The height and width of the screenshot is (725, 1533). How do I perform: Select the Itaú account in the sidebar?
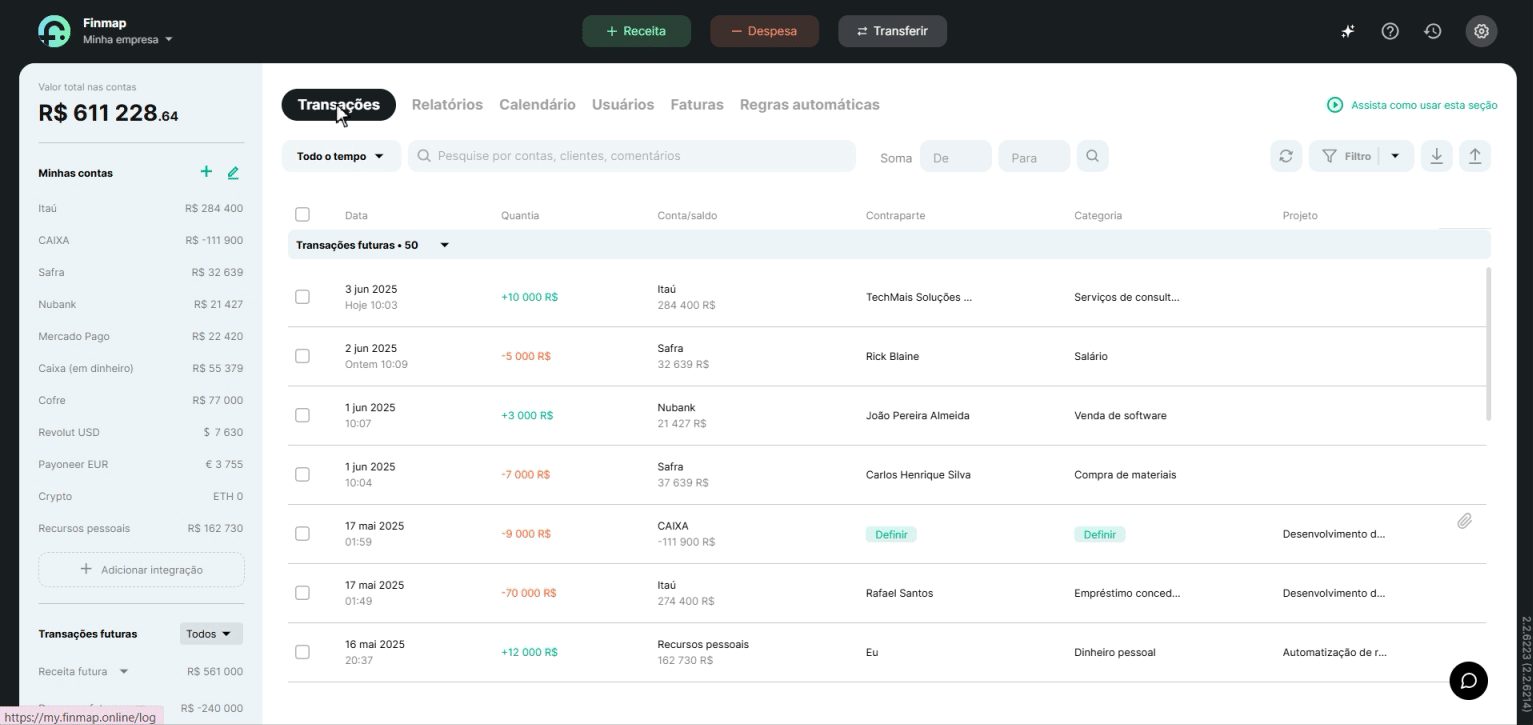point(141,209)
